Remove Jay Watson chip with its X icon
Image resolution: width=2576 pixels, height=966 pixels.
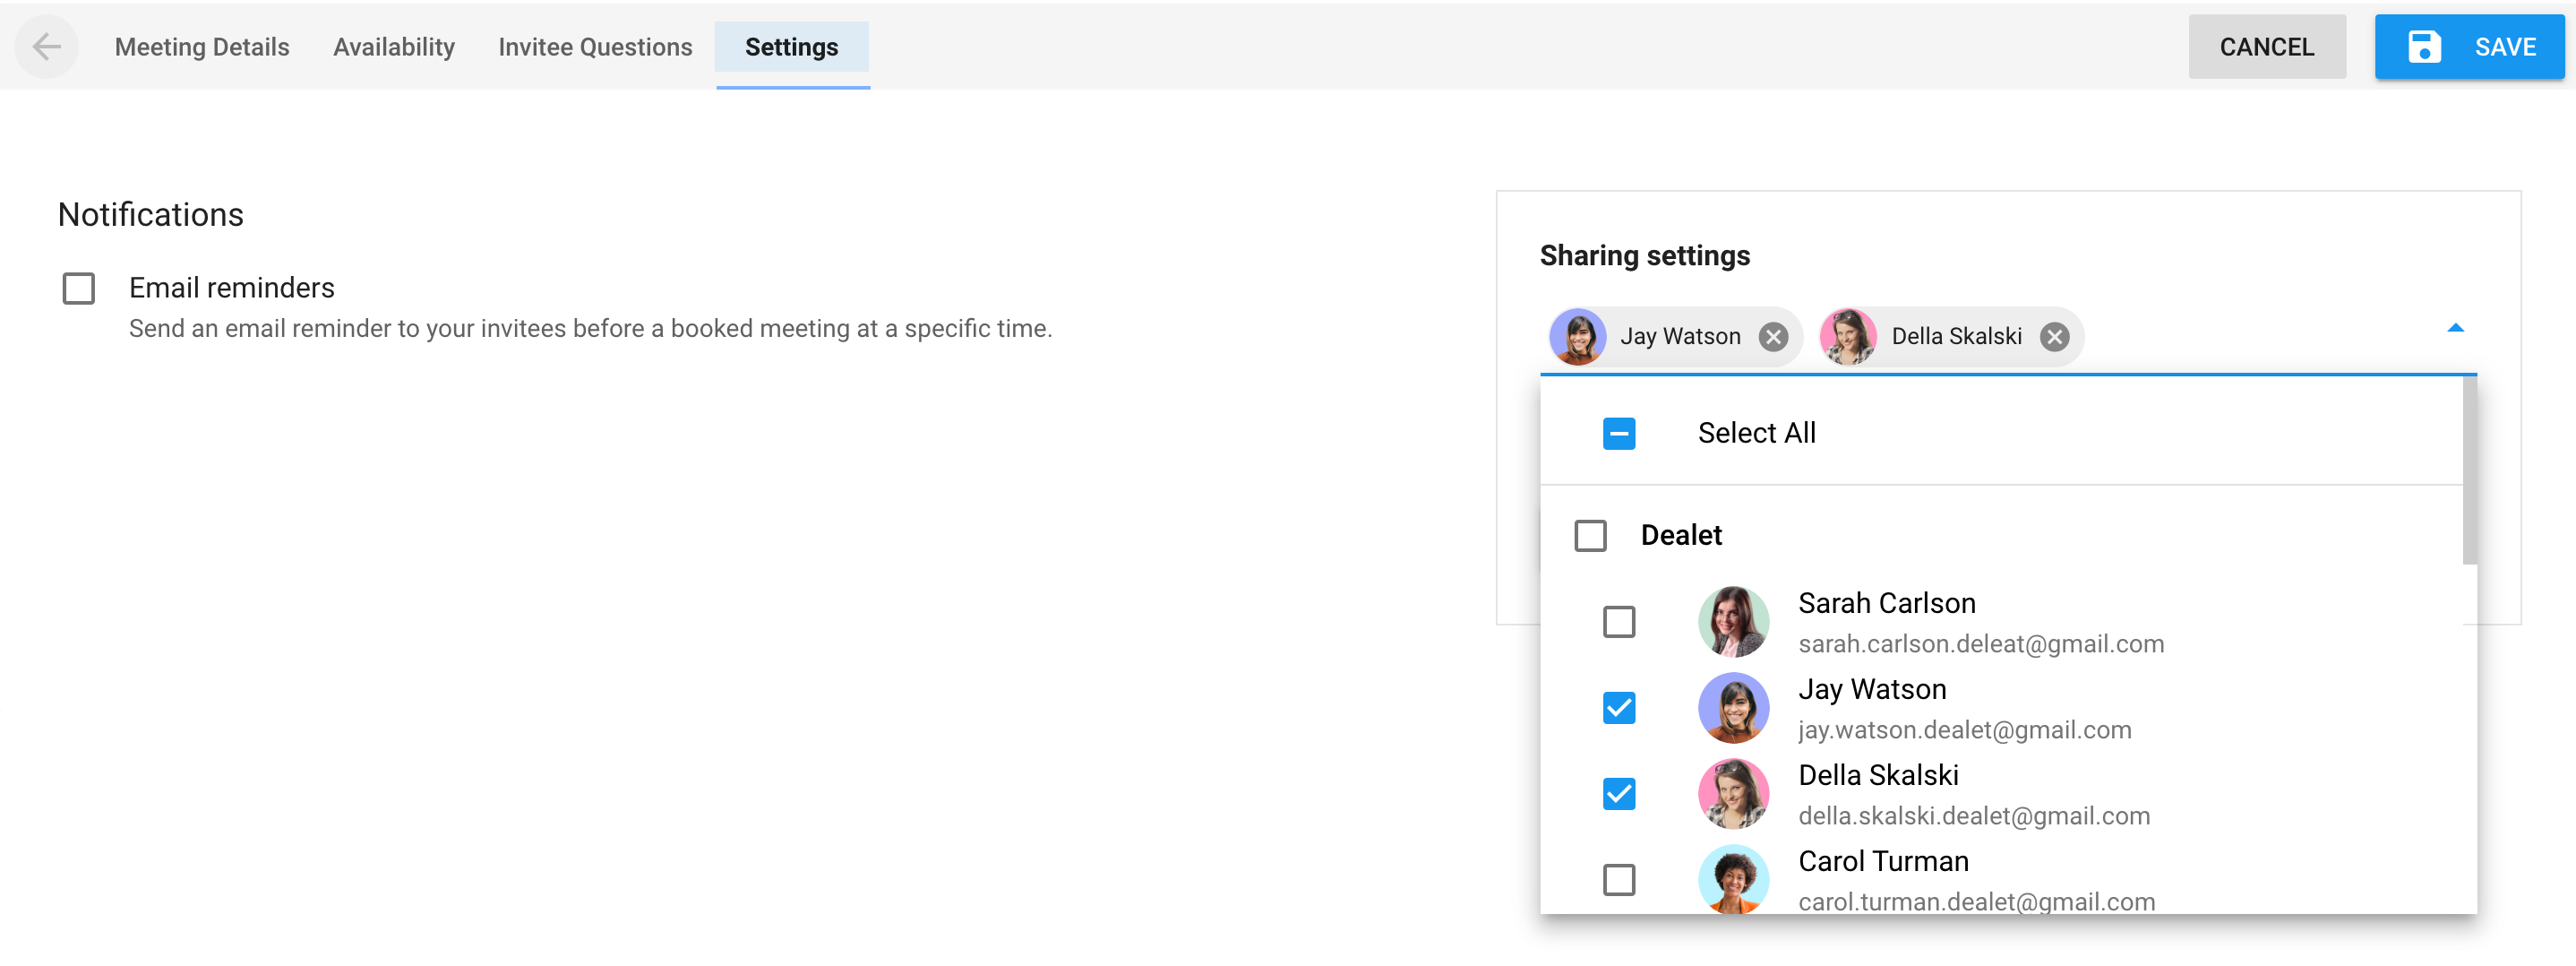(1773, 337)
